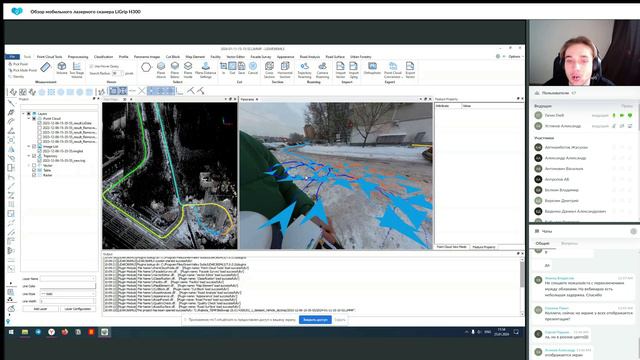Toggle the first point cloud file checkbox
The image size is (640, 360).
40,123
